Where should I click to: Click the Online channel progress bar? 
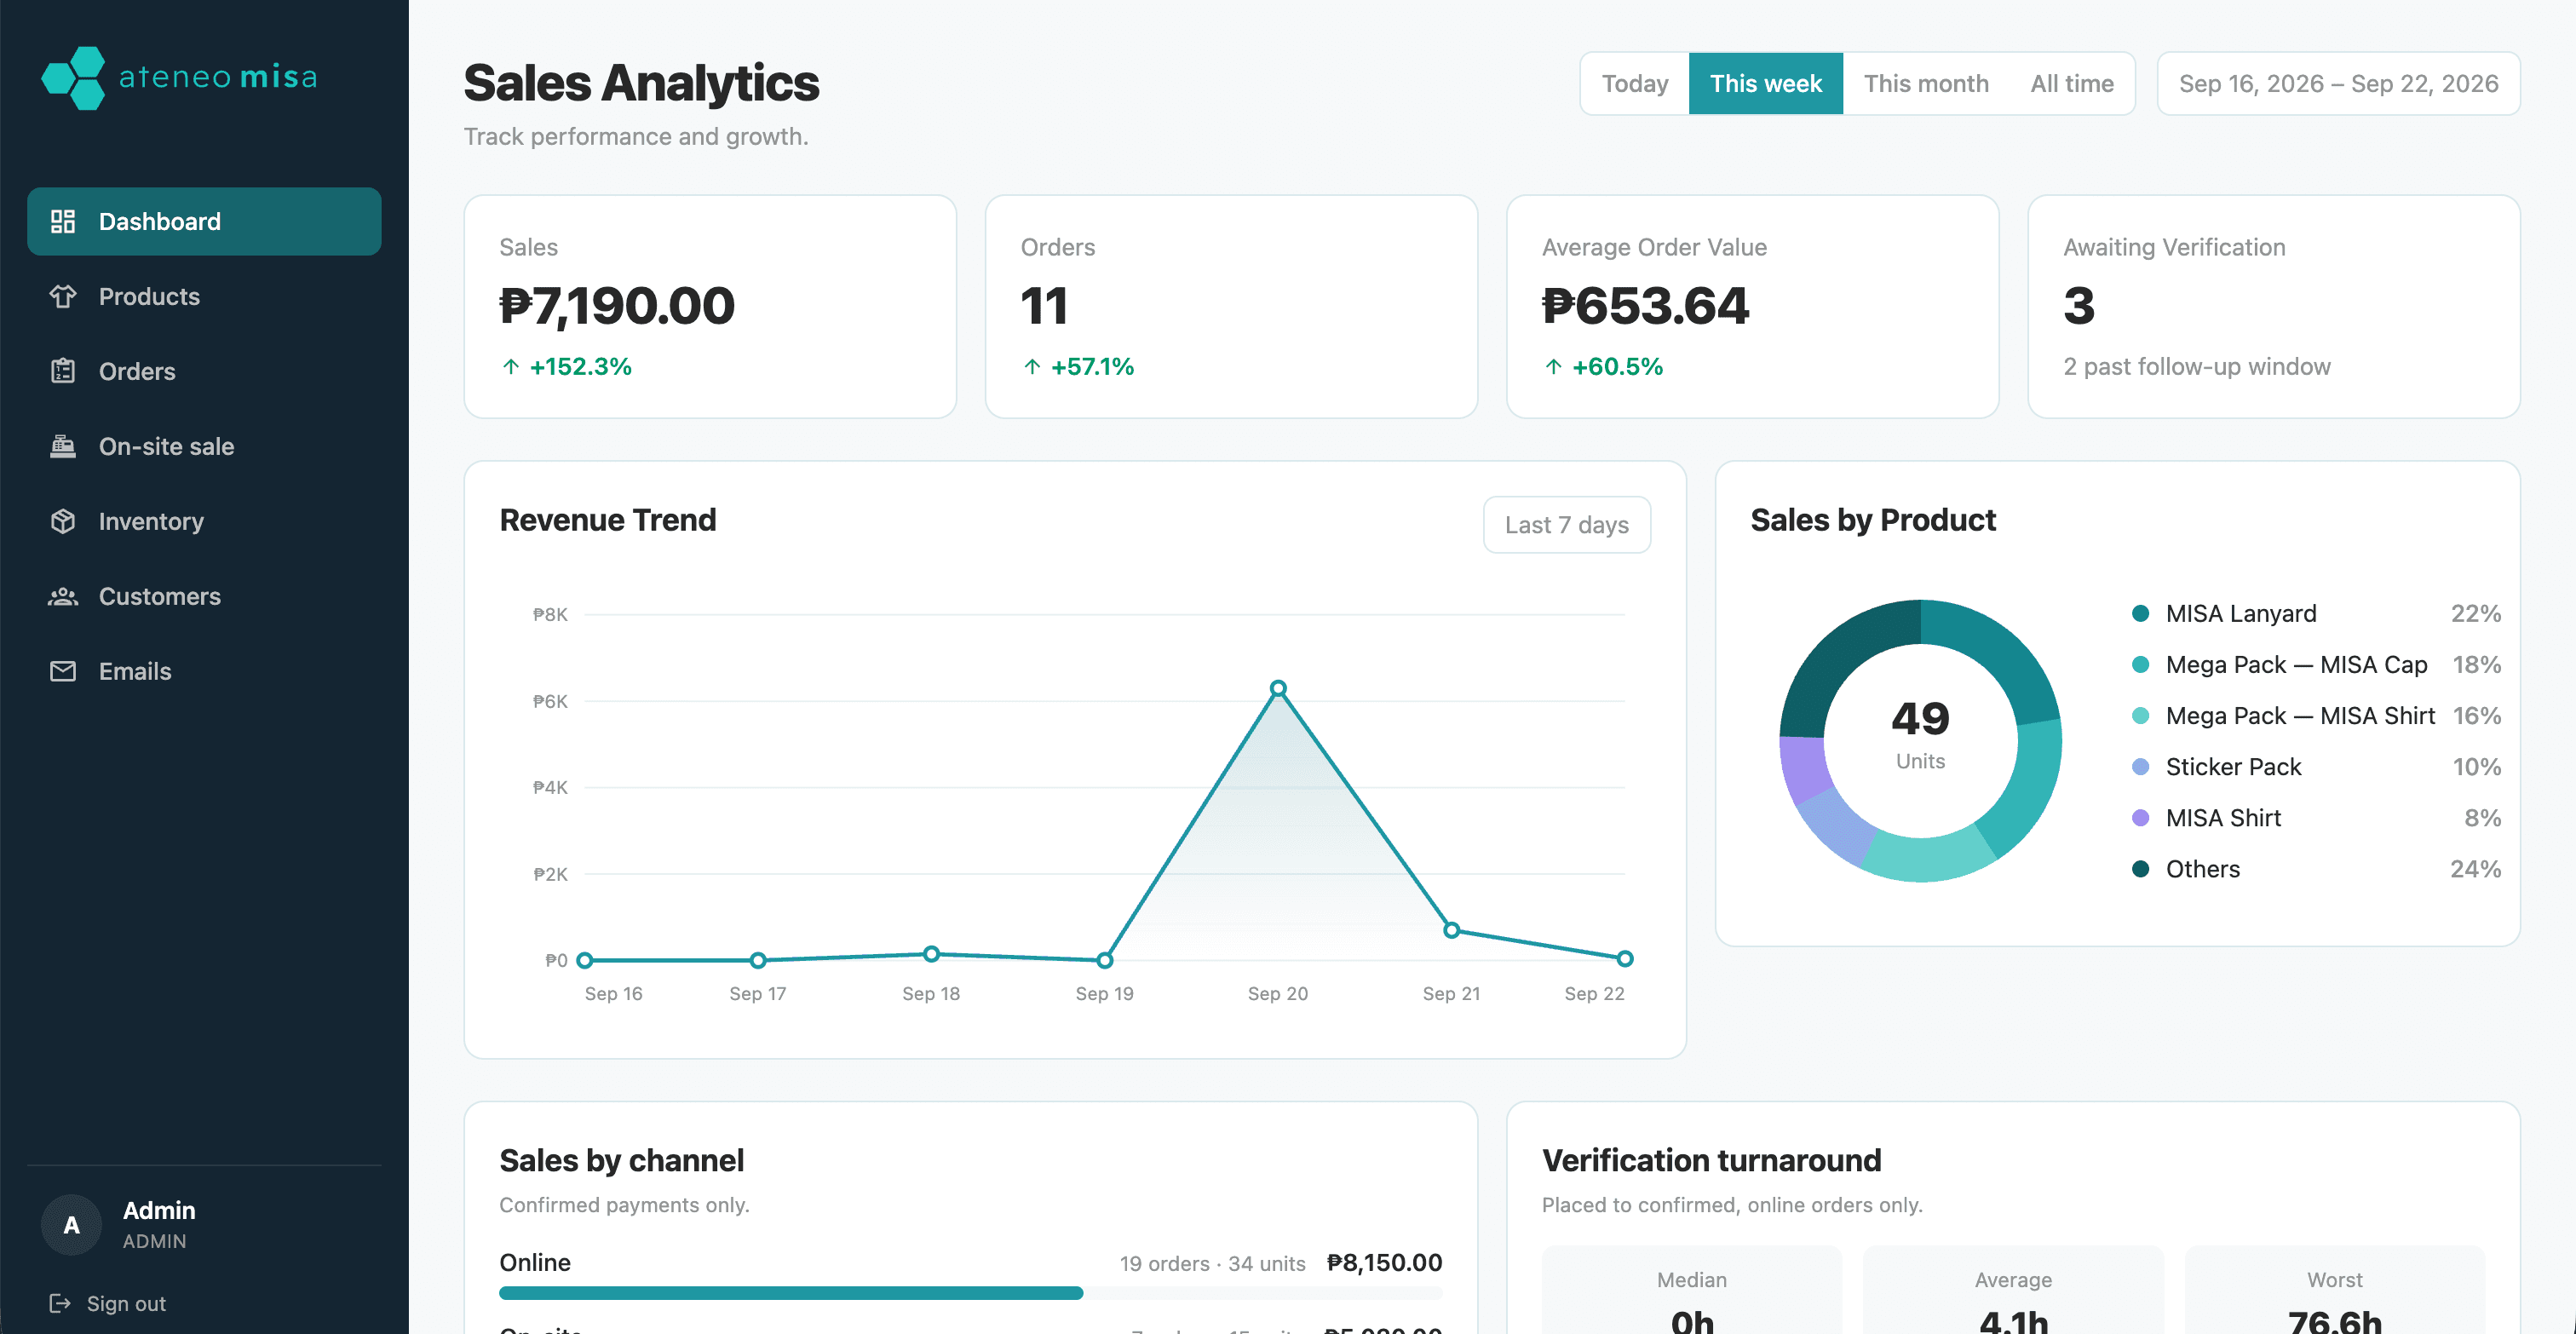(970, 1293)
